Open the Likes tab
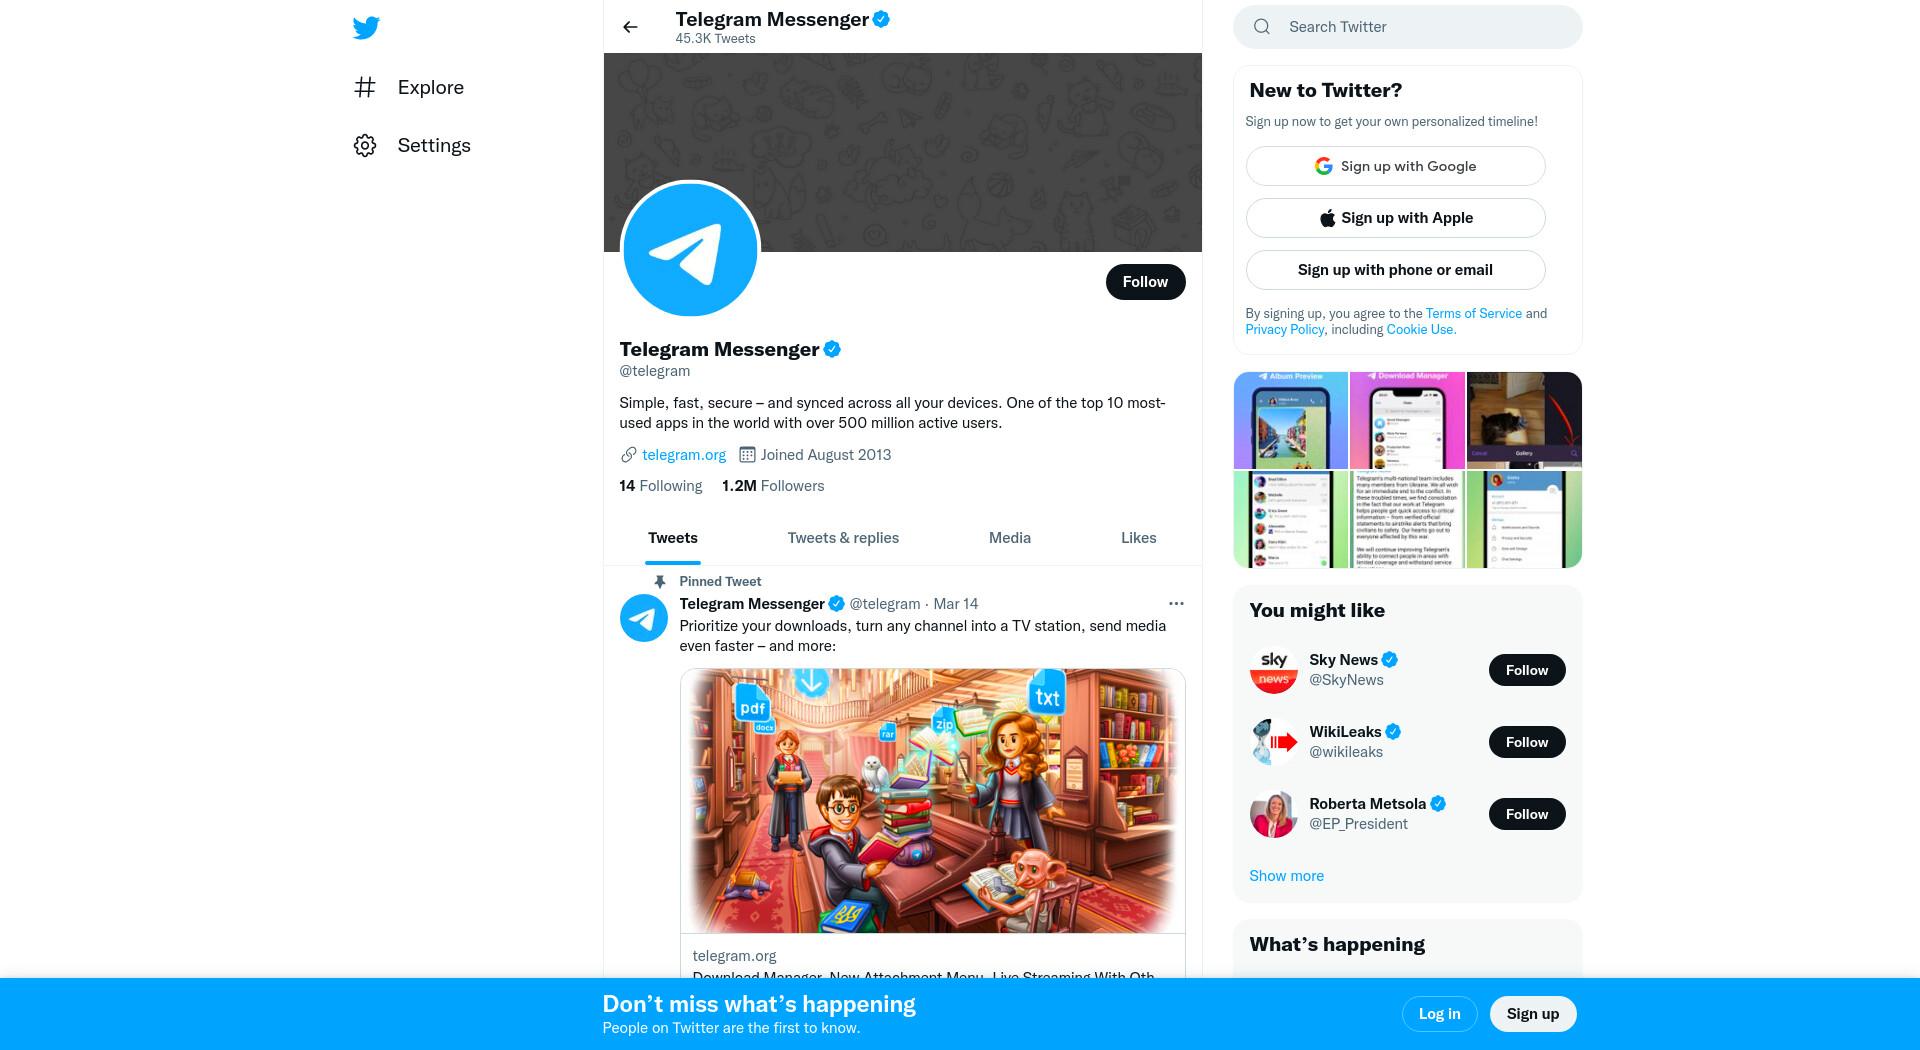 click(x=1138, y=538)
